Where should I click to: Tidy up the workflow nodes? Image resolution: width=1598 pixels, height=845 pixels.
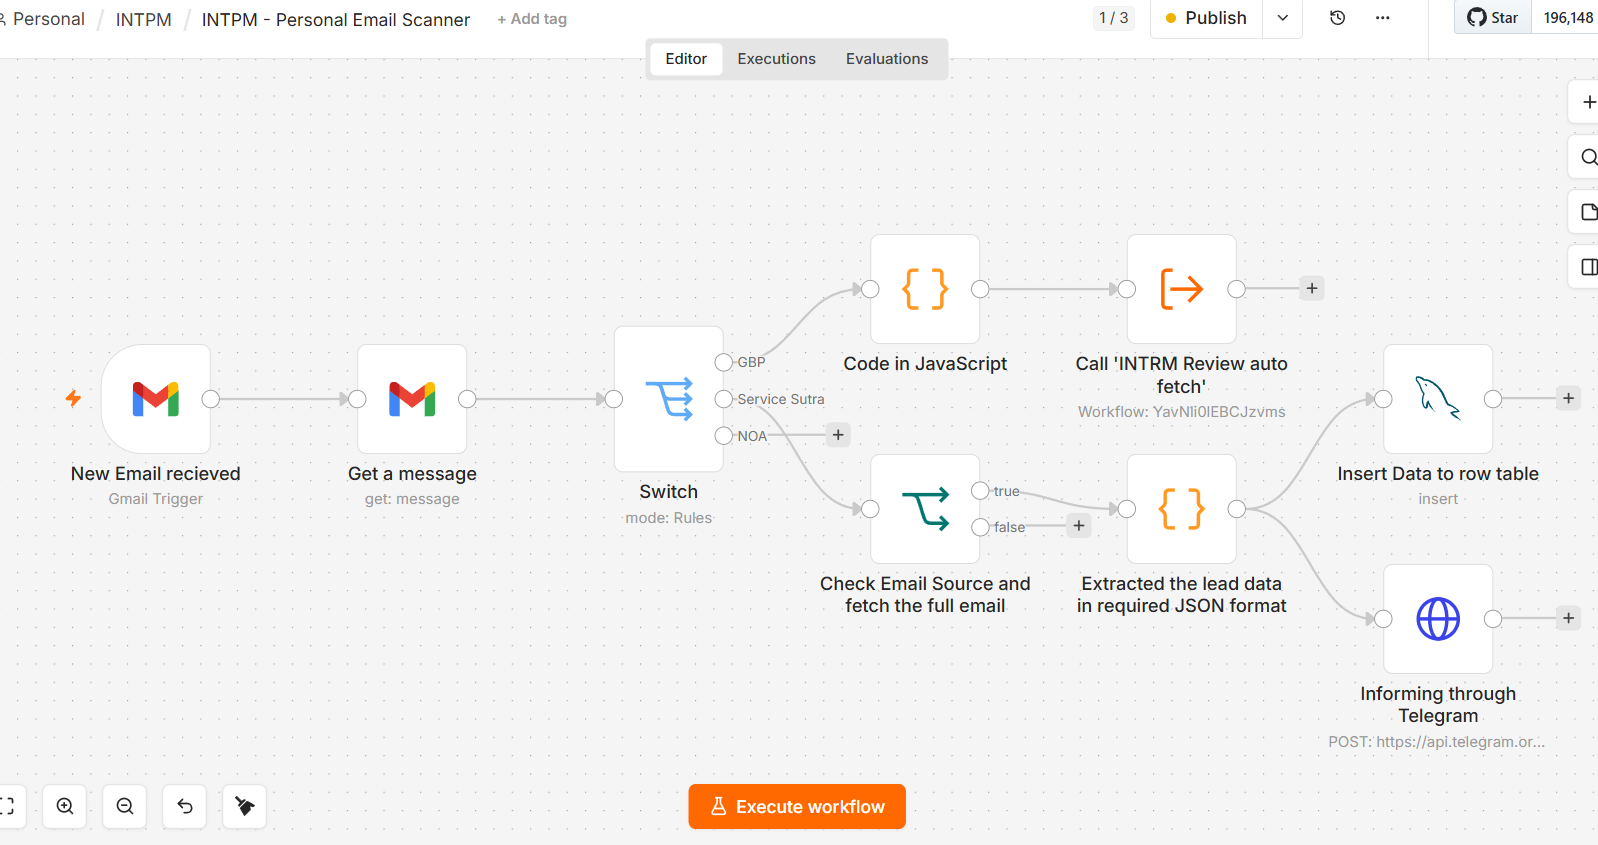(x=245, y=806)
